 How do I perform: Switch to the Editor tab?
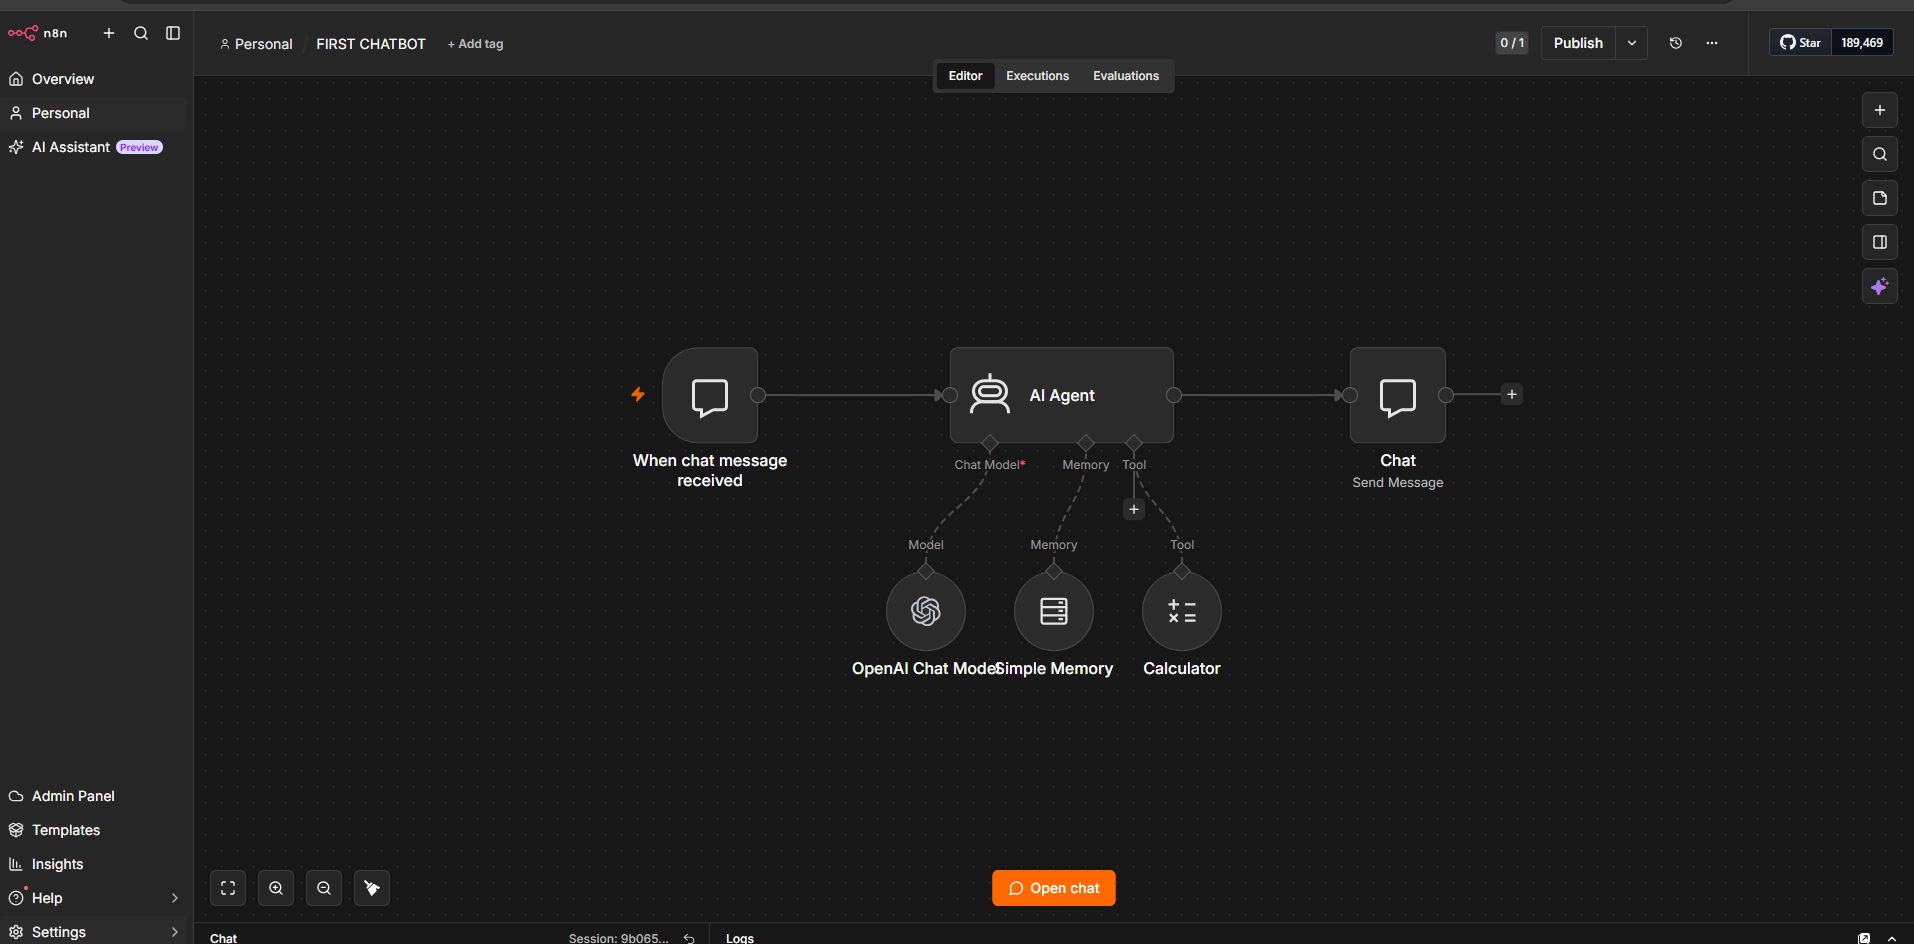click(965, 76)
